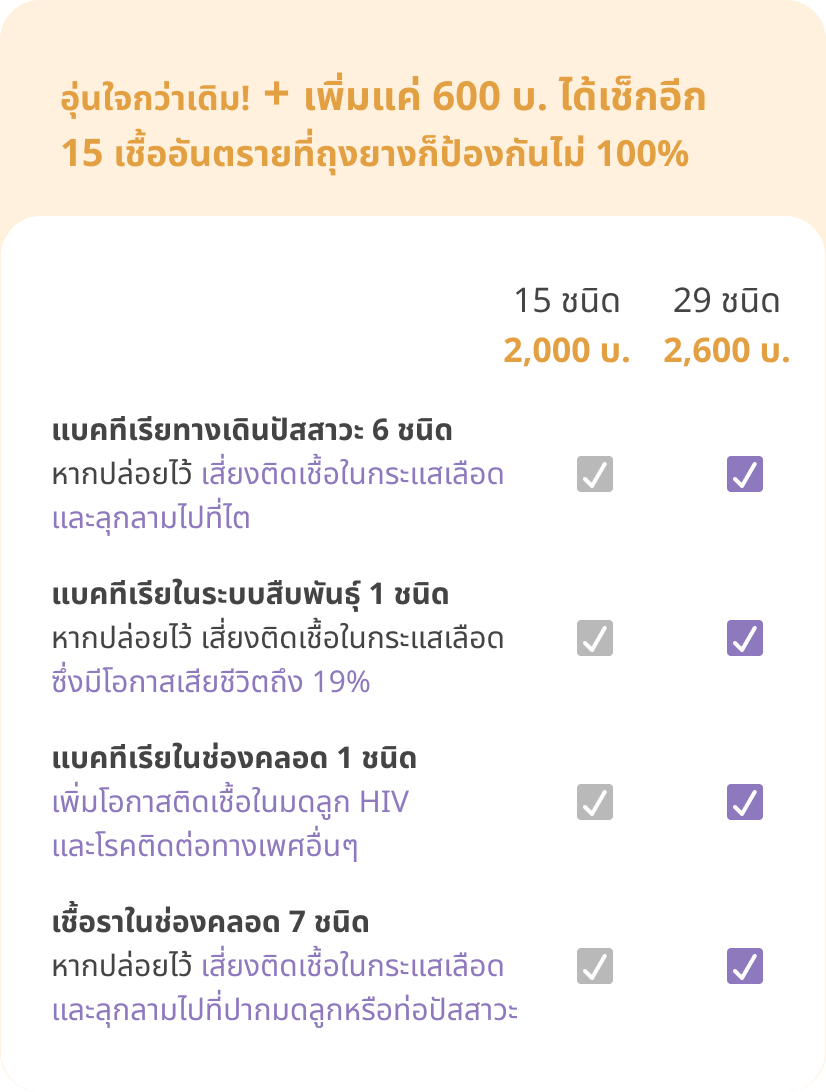Click gray checkmark for vaginal fungi 7 types

pyautogui.click(x=595, y=966)
